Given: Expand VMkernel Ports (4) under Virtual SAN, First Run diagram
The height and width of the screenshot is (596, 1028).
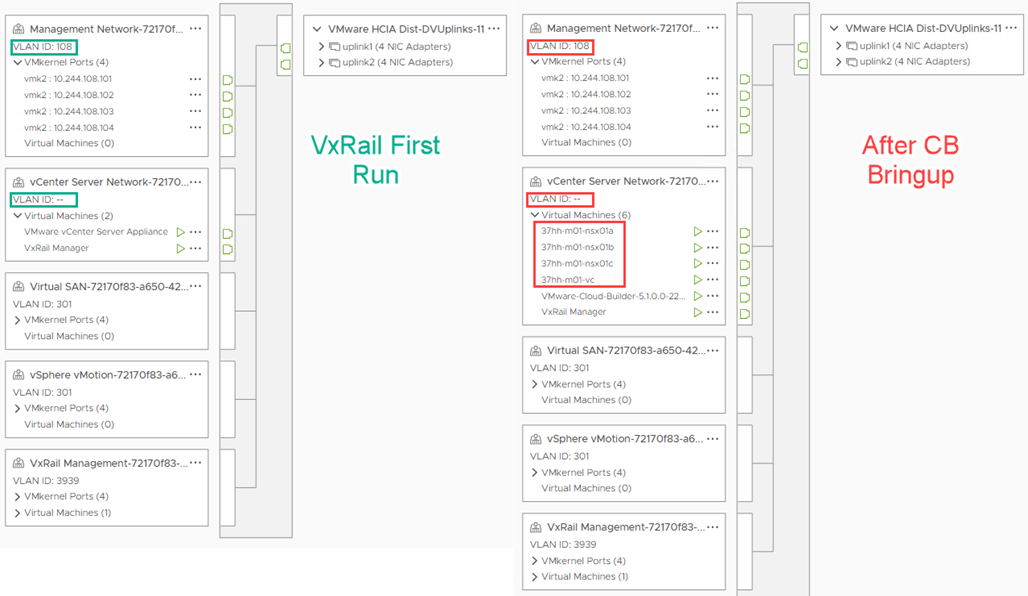Looking at the screenshot, I should click(18, 320).
